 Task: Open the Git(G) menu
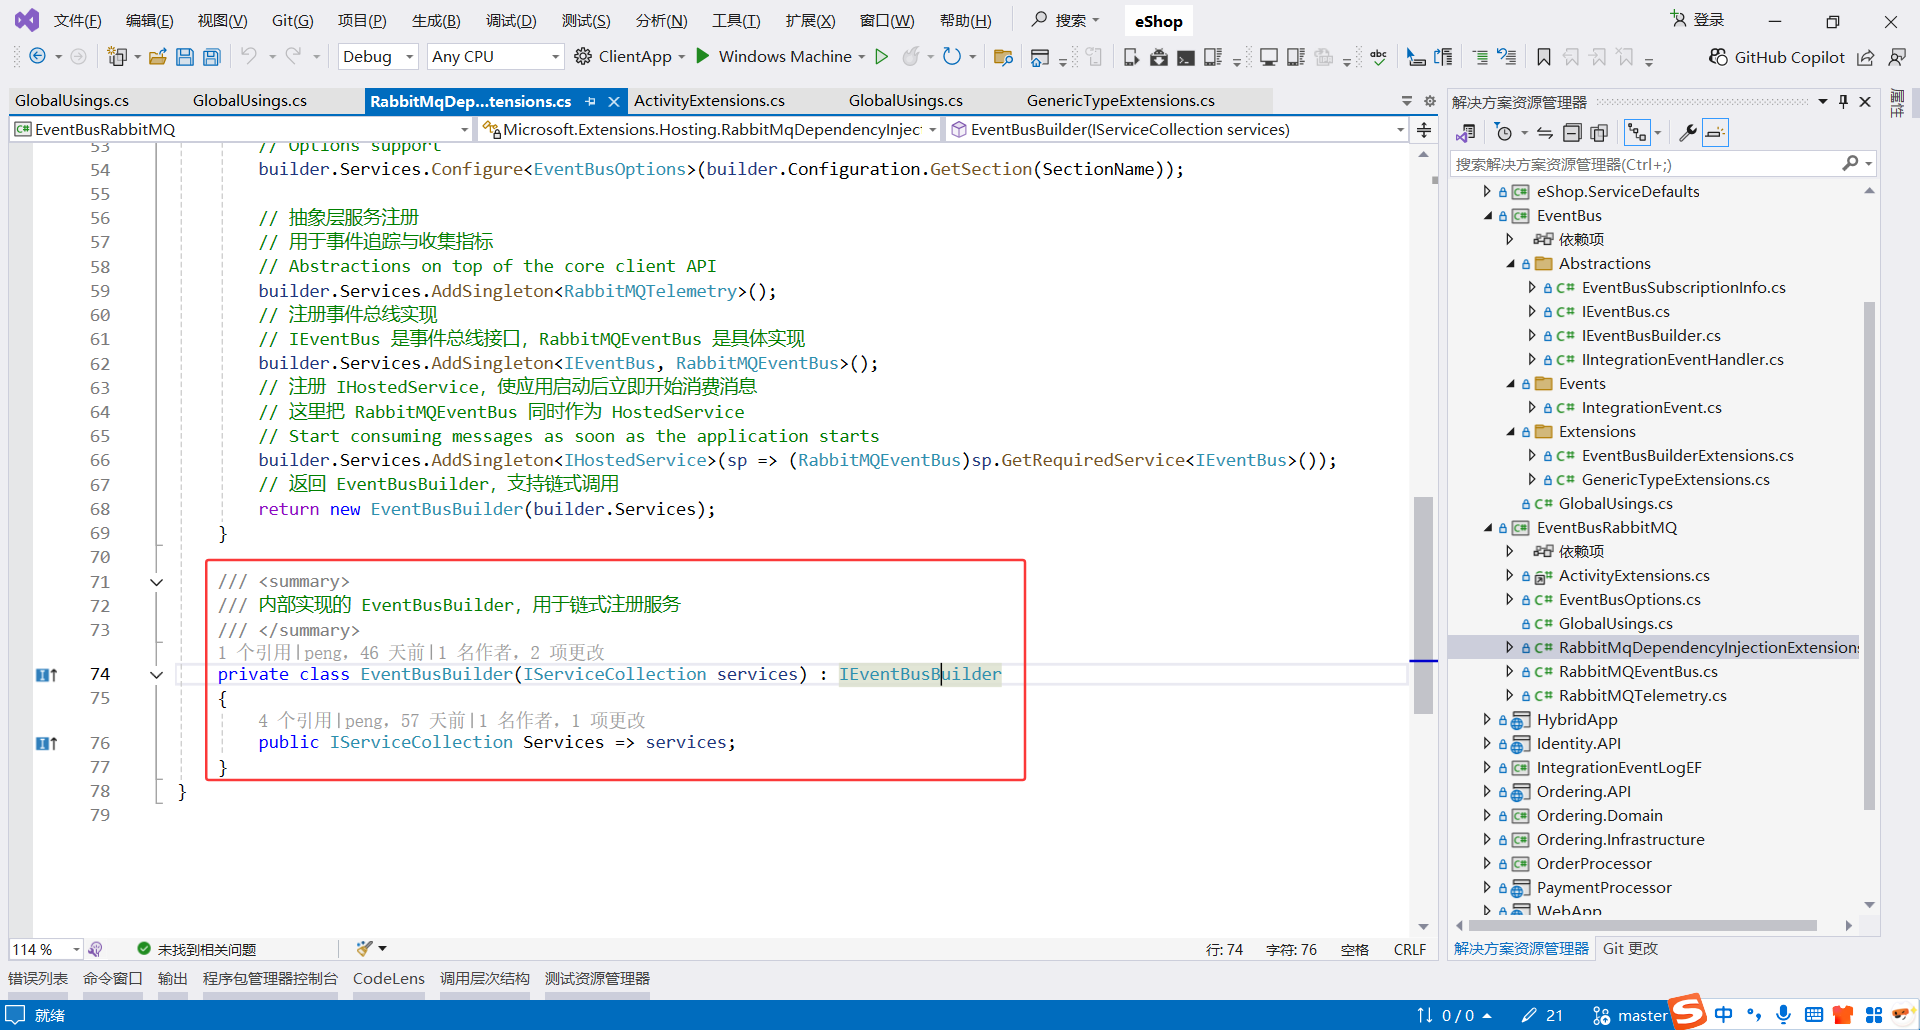[293, 21]
